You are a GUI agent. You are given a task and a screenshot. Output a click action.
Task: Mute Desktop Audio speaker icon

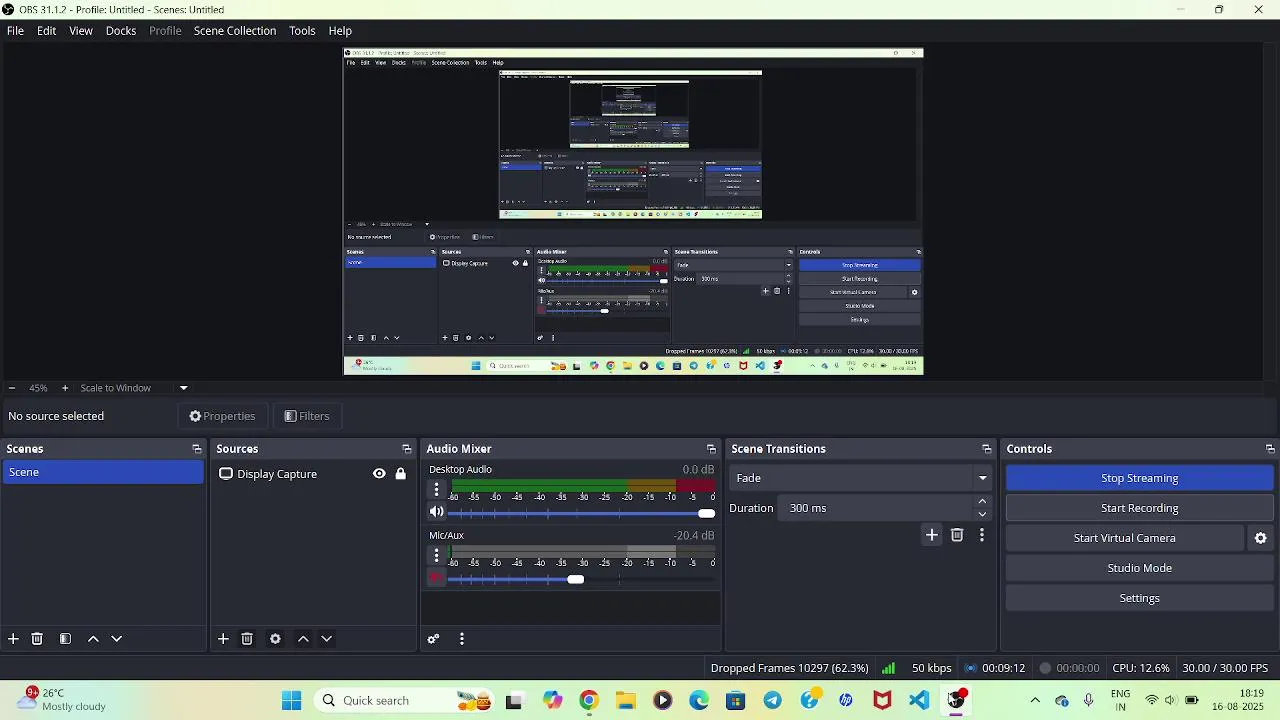(x=436, y=512)
